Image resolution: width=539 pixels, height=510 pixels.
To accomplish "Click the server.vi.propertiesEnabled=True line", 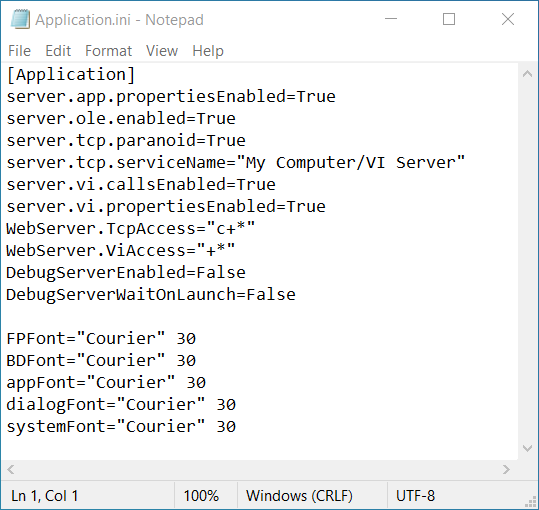I will (x=166, y=207).
